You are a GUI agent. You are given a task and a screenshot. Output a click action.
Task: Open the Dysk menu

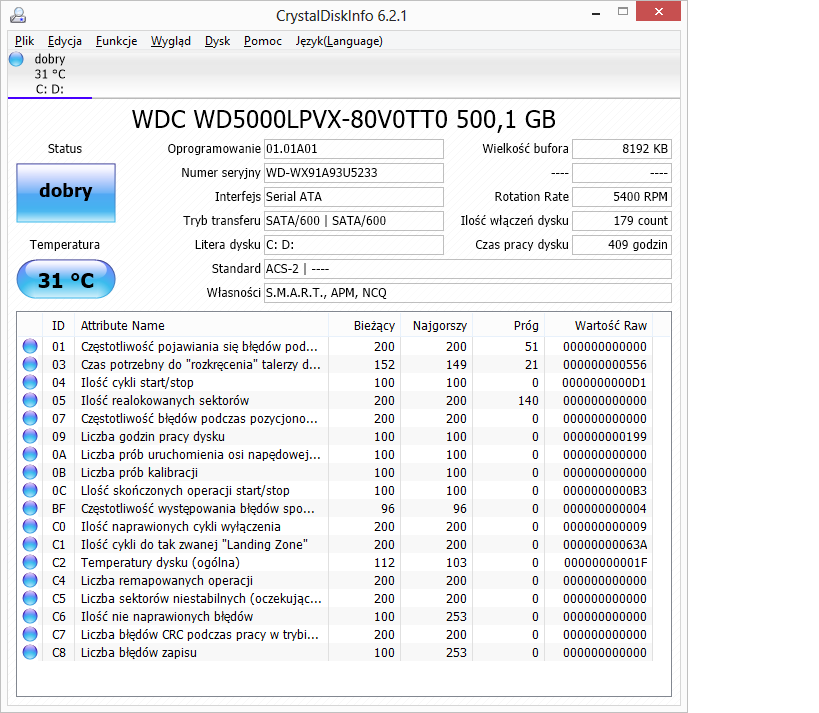click(217, 41)
